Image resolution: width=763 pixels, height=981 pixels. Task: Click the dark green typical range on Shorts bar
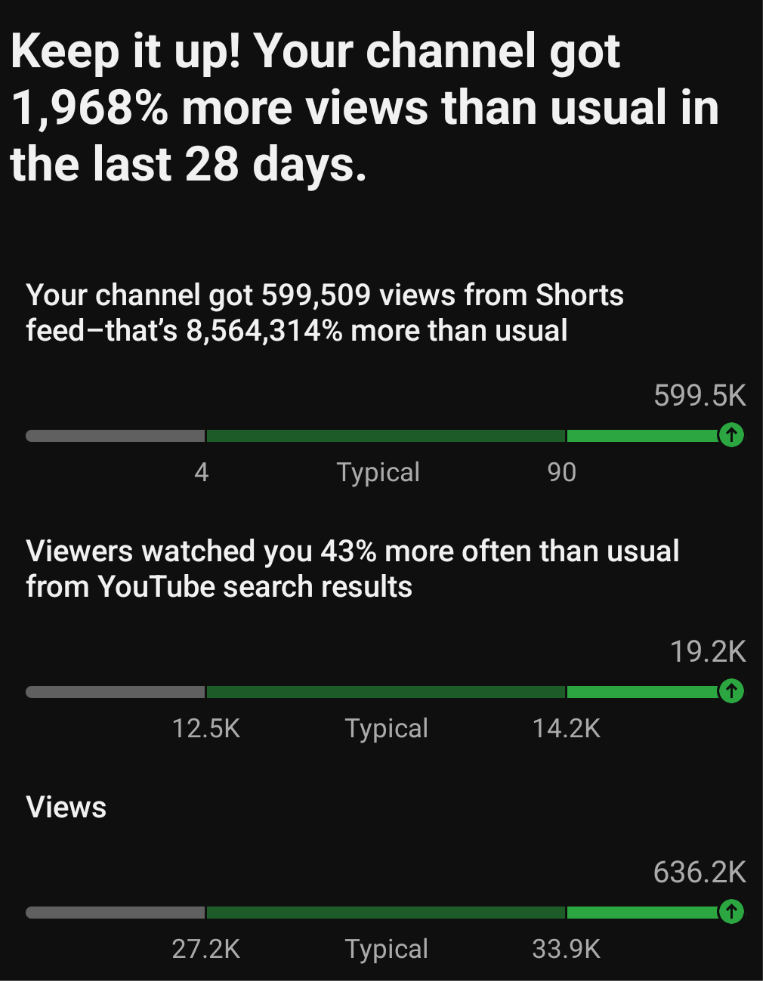point(386,436)
